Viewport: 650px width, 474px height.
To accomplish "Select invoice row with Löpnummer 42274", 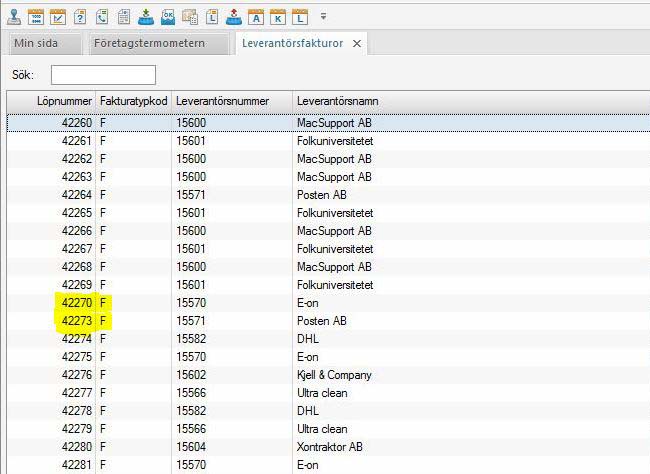I will point(328,339).
